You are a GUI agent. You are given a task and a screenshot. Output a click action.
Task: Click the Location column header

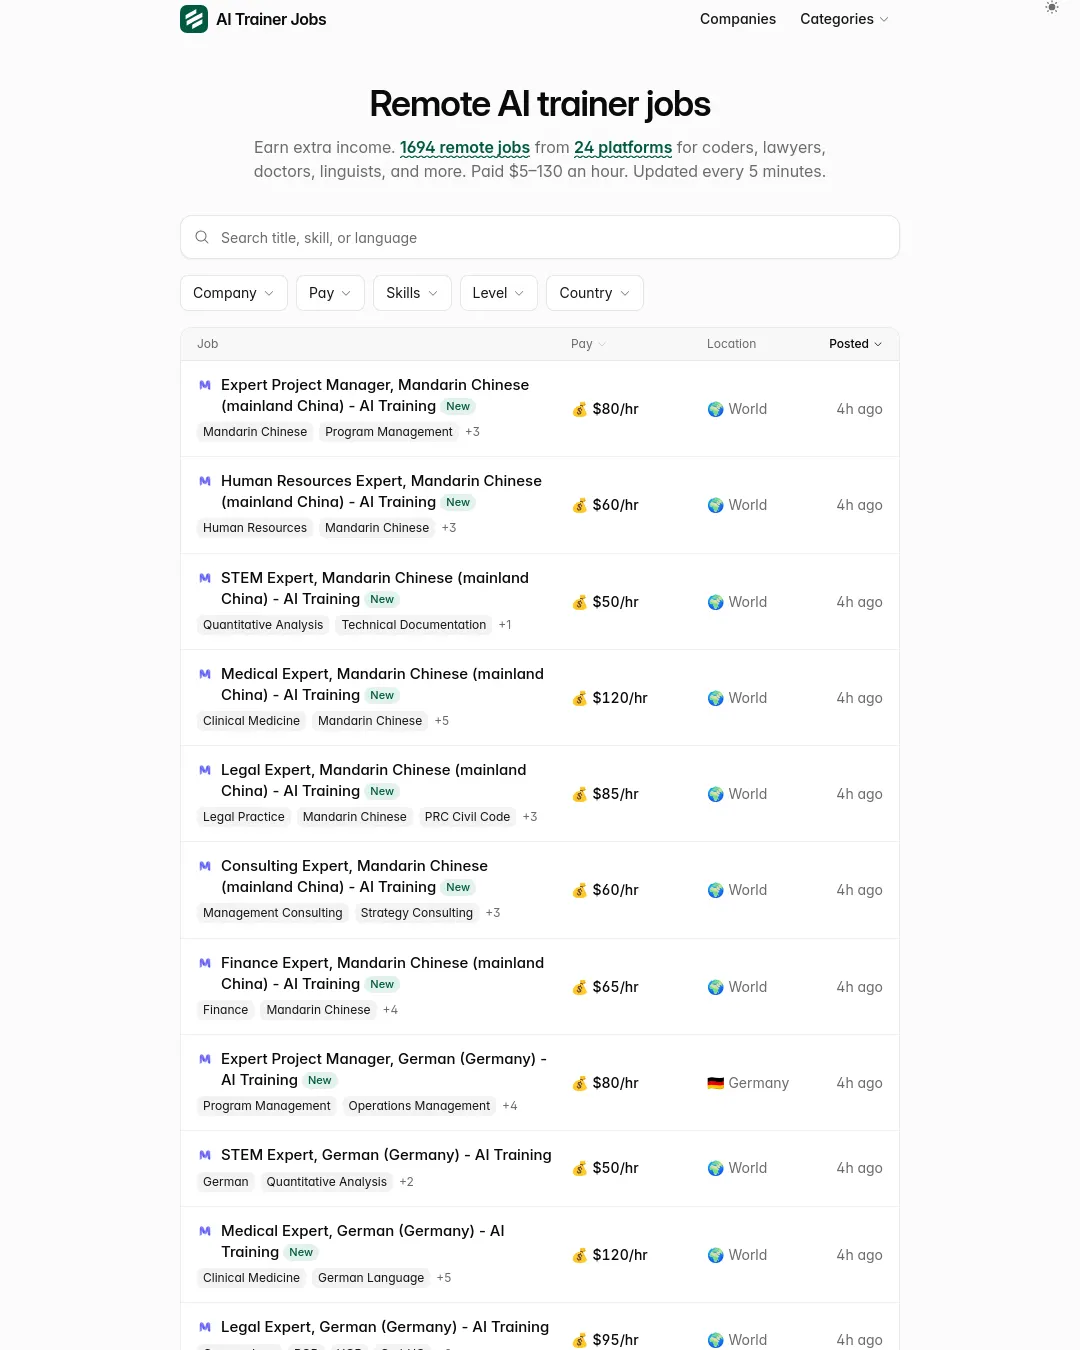point(731,344)
